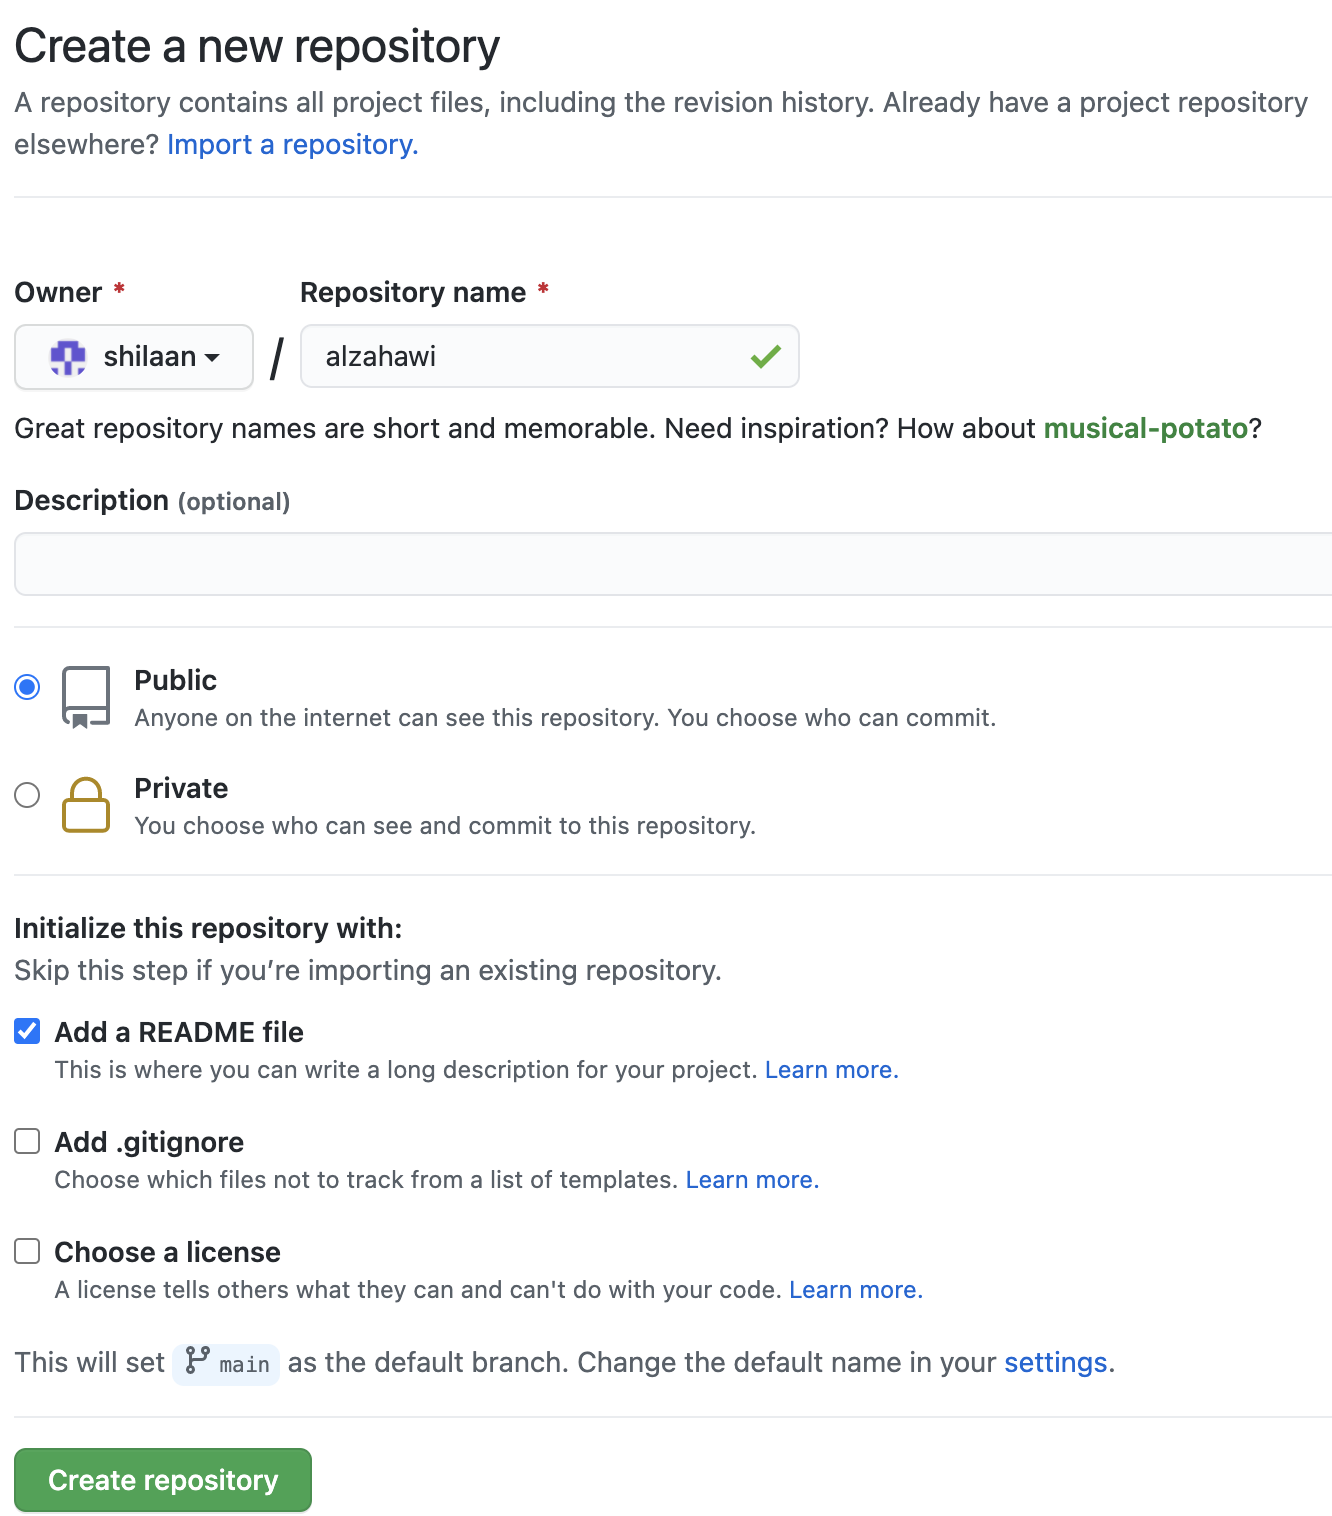
Task: Click the public repository book icon
Action: [x=86, y=697]
